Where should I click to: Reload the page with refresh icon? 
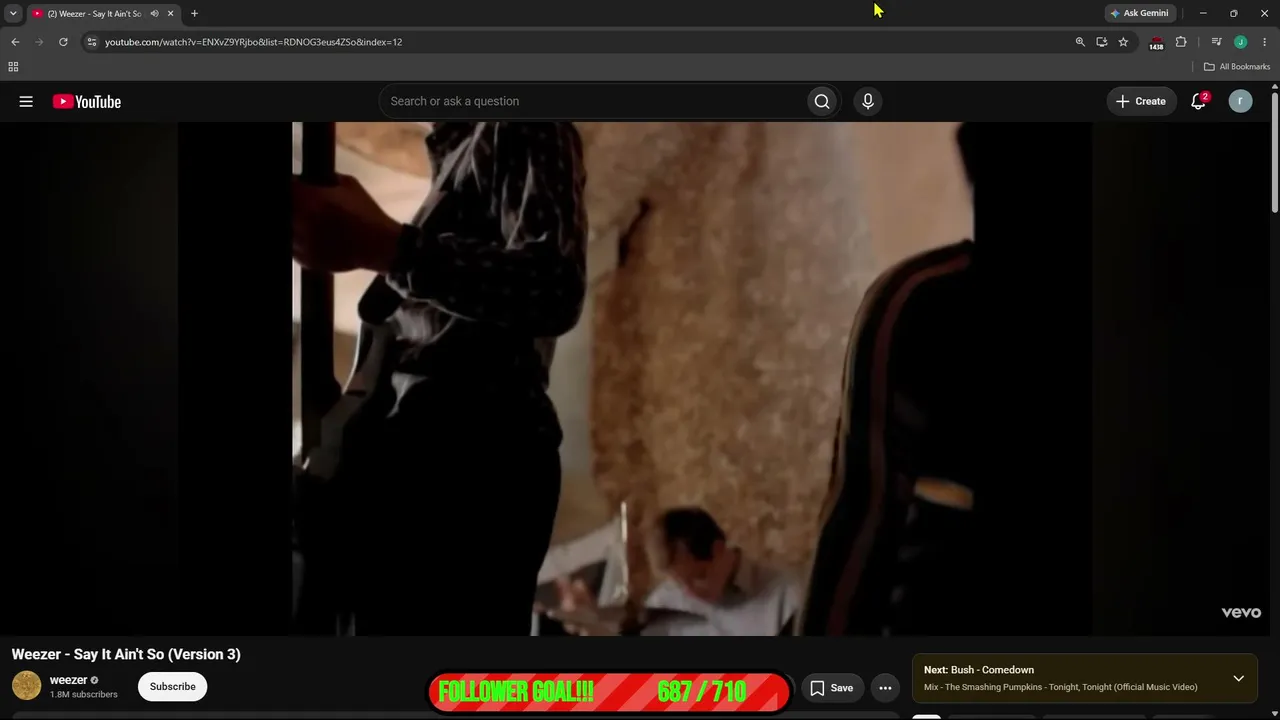63,42
